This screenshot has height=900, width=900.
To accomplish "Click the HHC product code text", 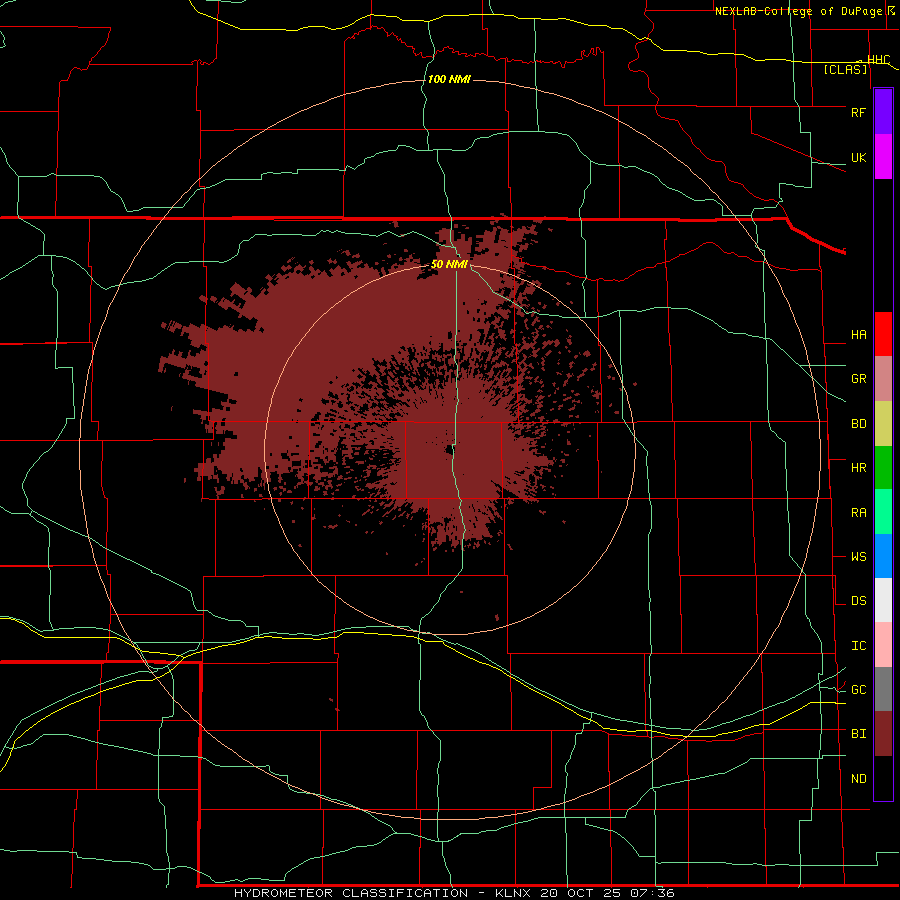I will (x=879, y=60).
